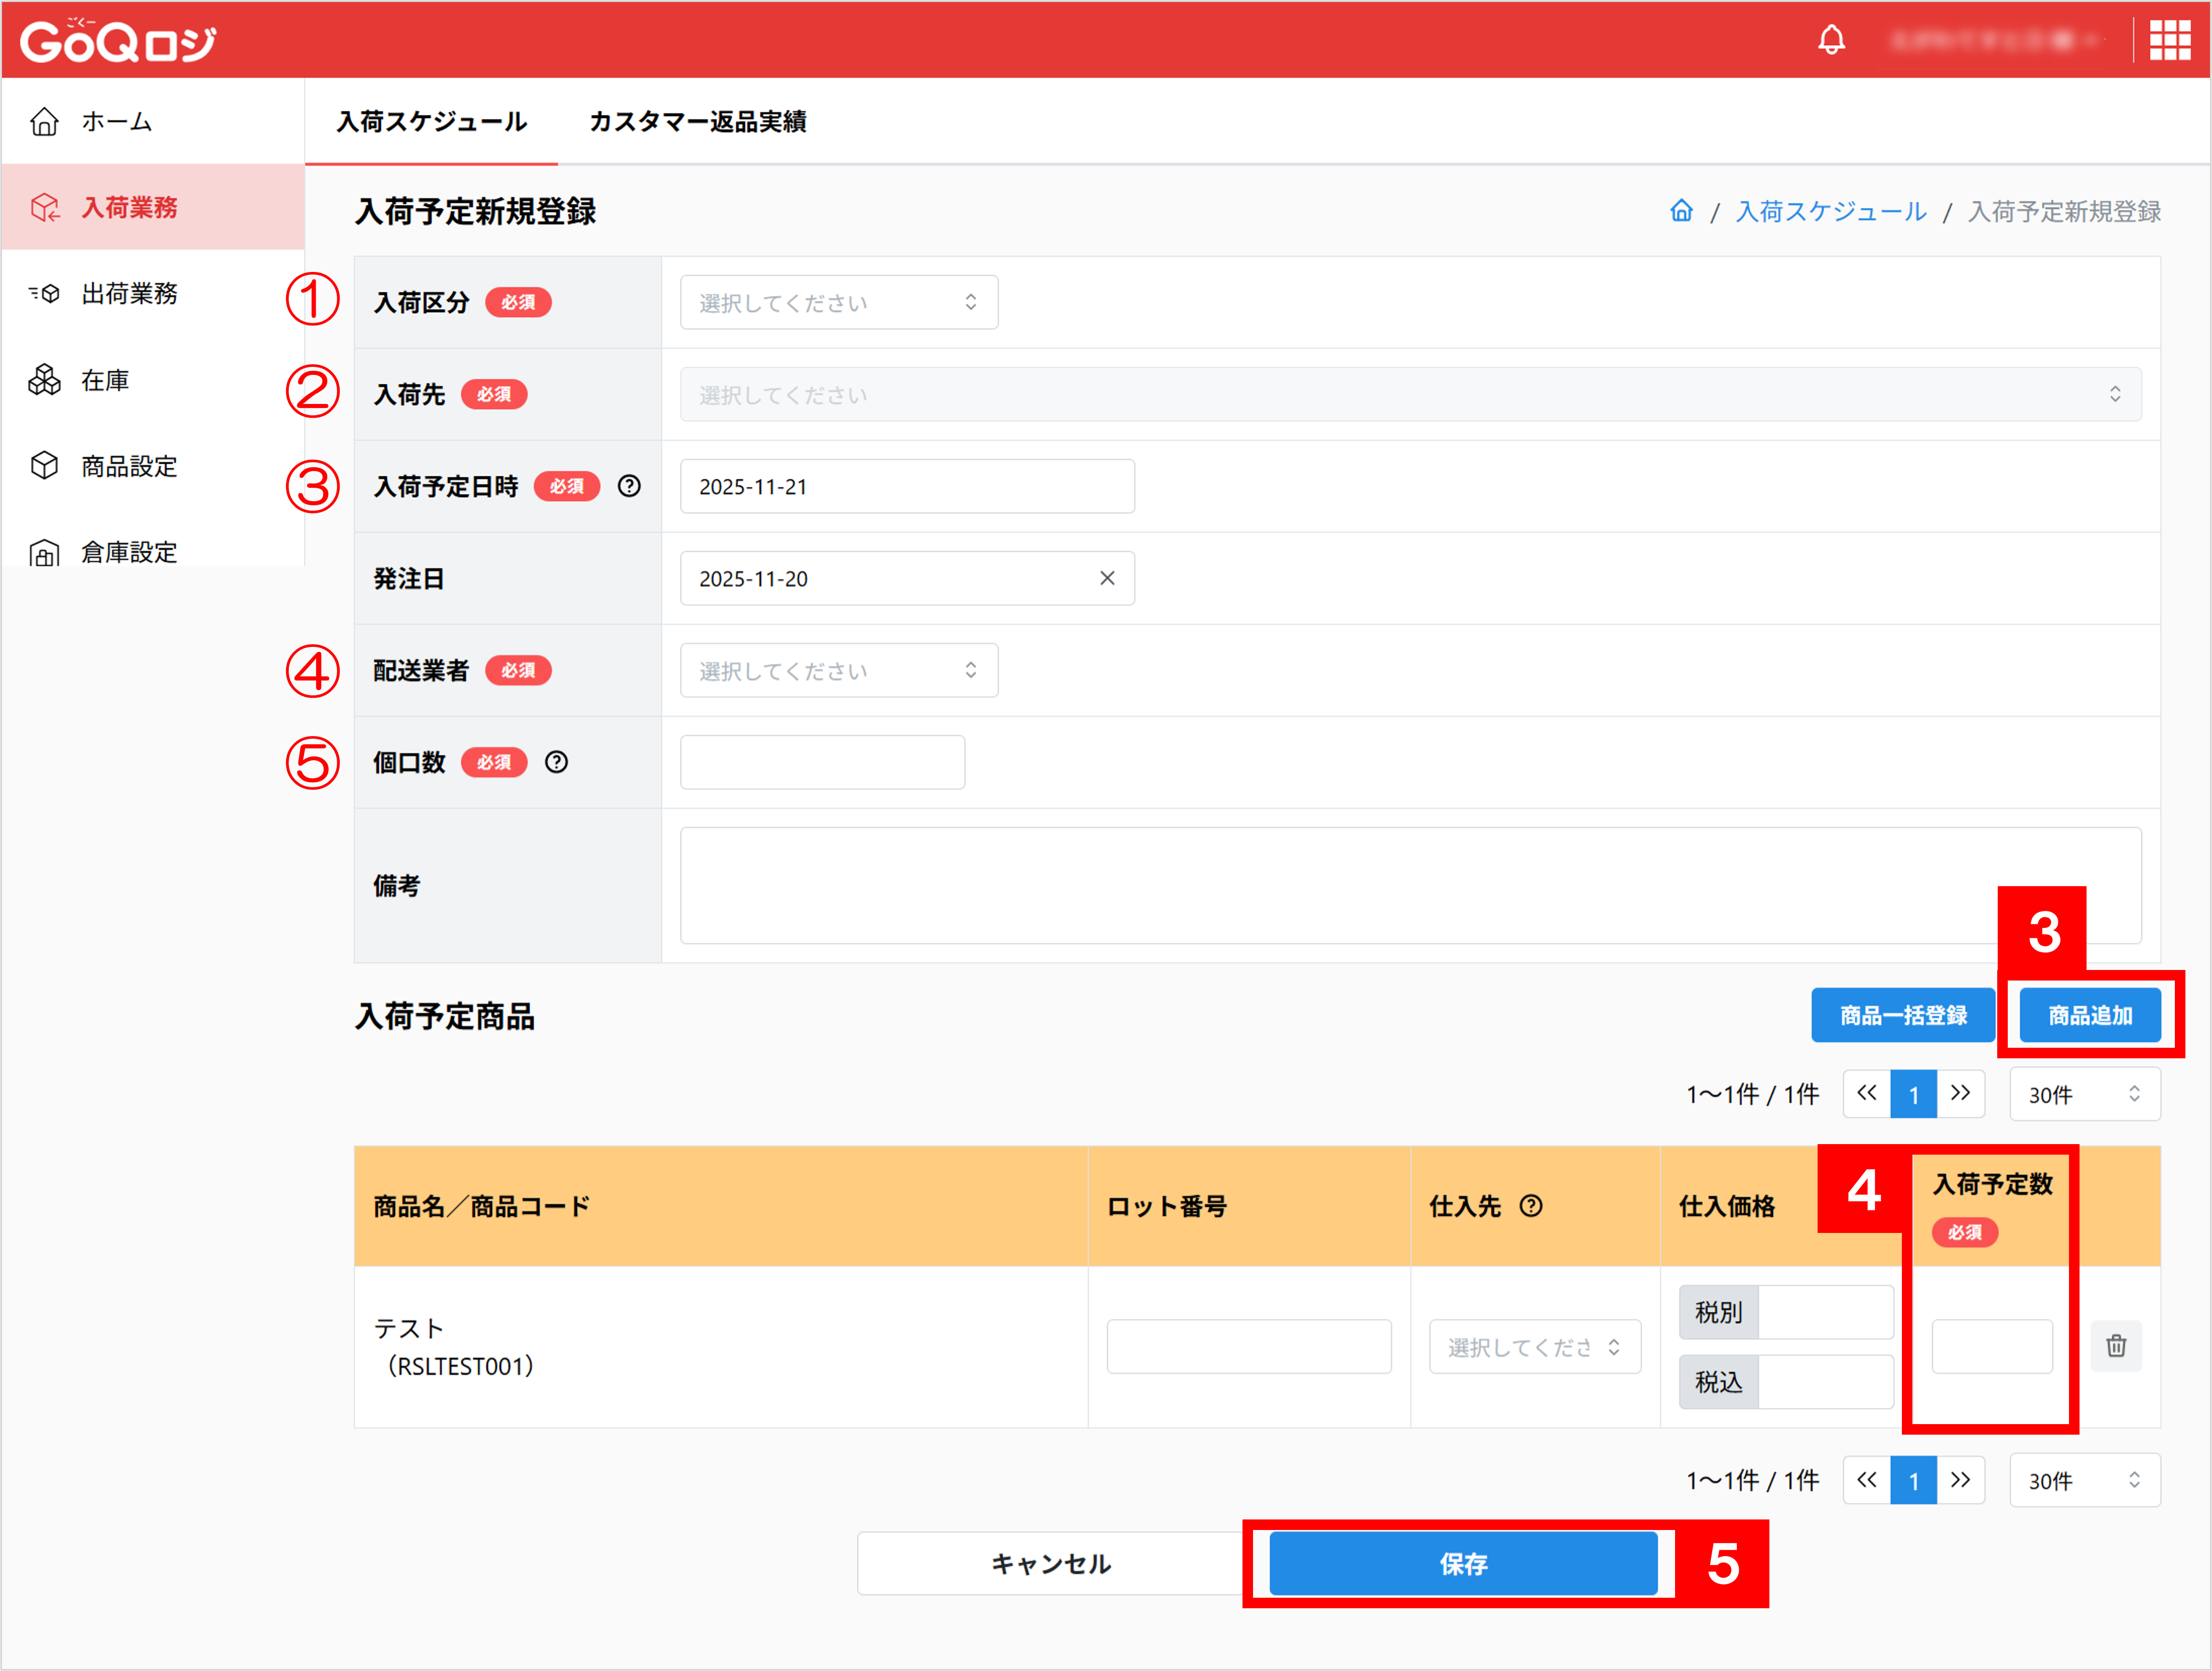Expand the 入荷区分 dropdown
The image size is (2212, 1671).
coord(838,302)
